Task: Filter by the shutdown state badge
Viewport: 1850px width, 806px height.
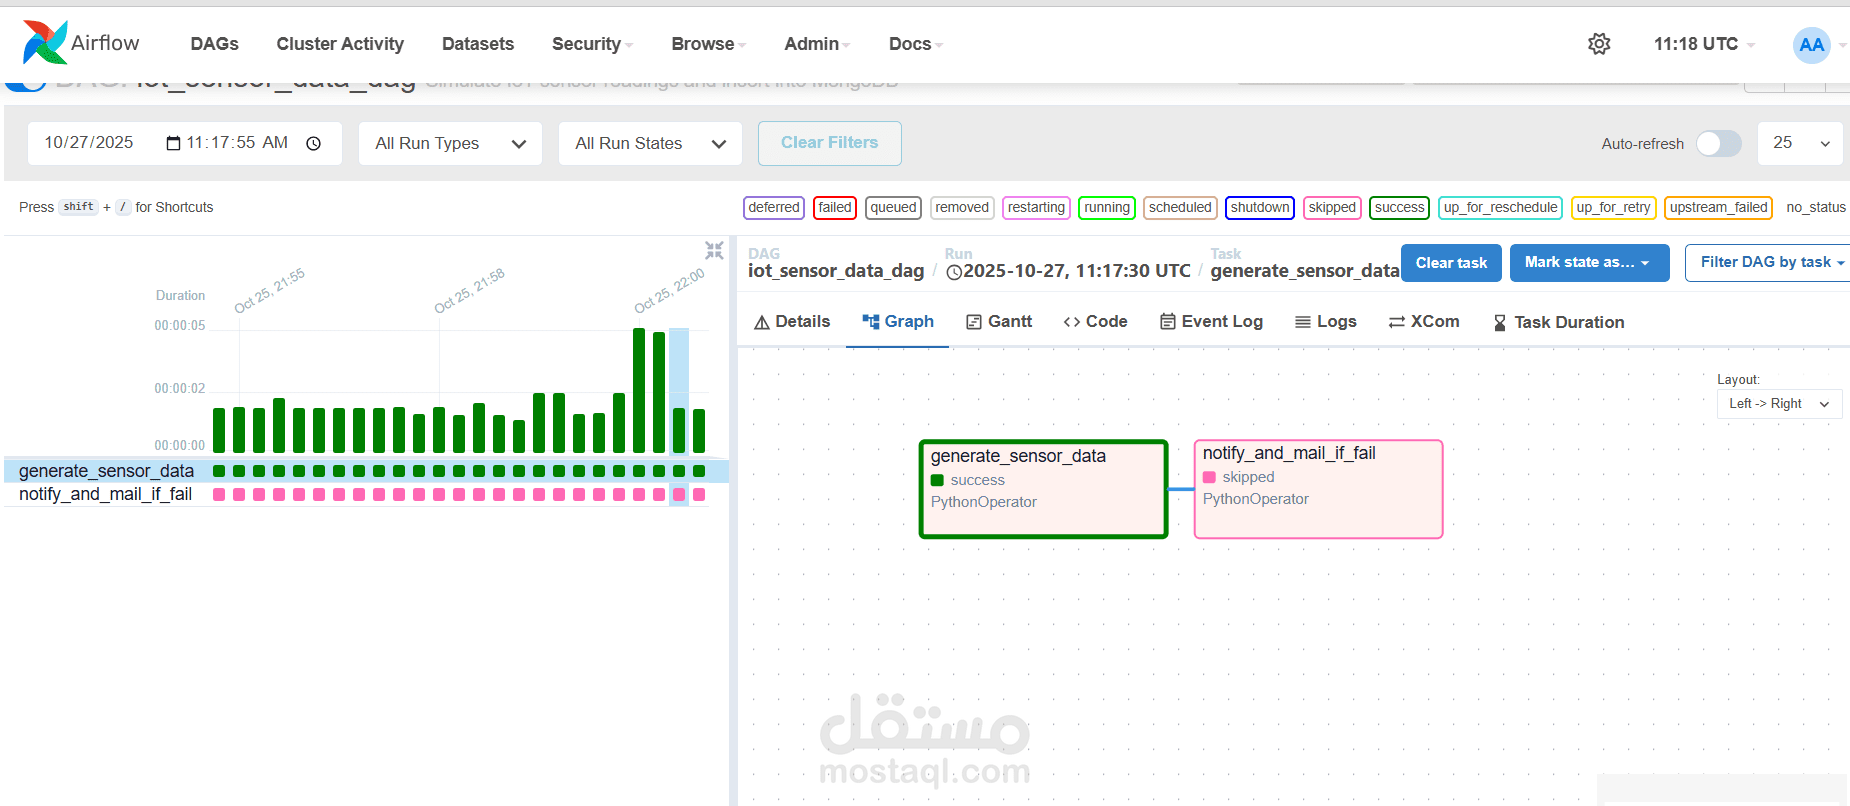Action: click(x=1260, y=207)
